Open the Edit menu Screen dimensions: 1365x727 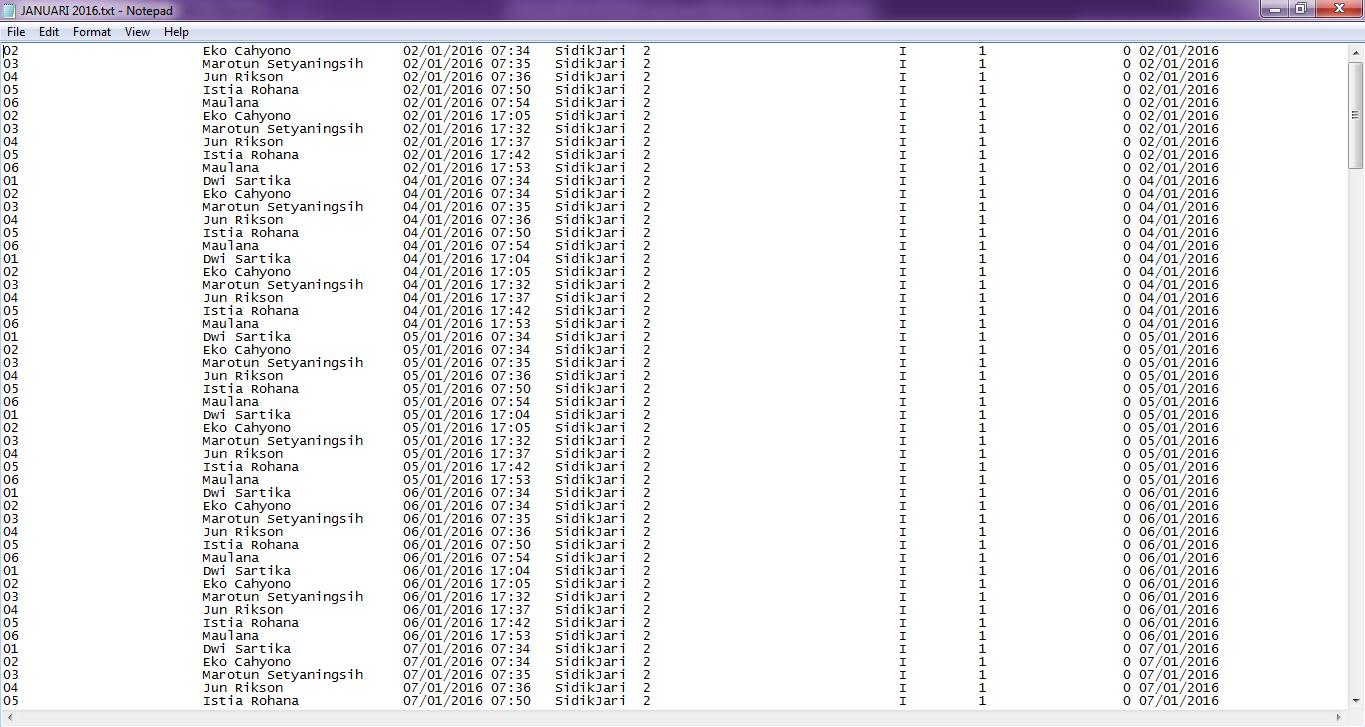[x=49, y=32]
